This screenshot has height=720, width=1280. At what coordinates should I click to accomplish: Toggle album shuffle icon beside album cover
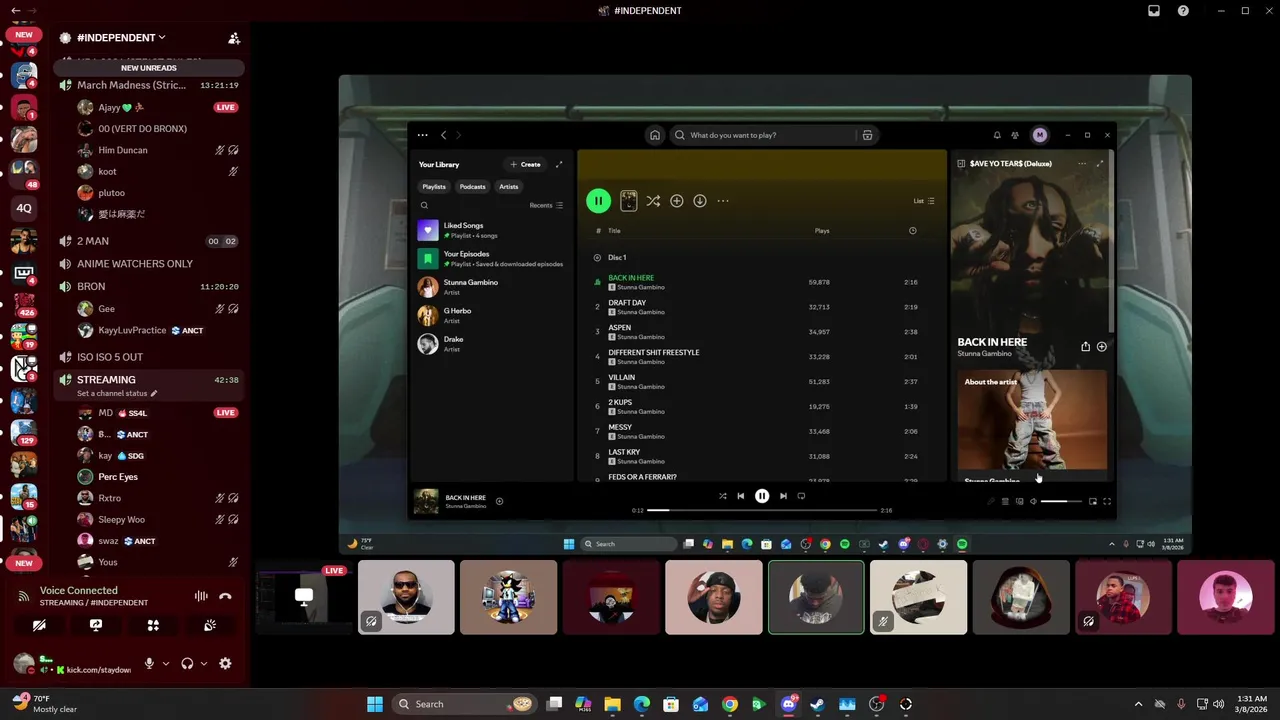pyautogui.click(x=653, y=201)
